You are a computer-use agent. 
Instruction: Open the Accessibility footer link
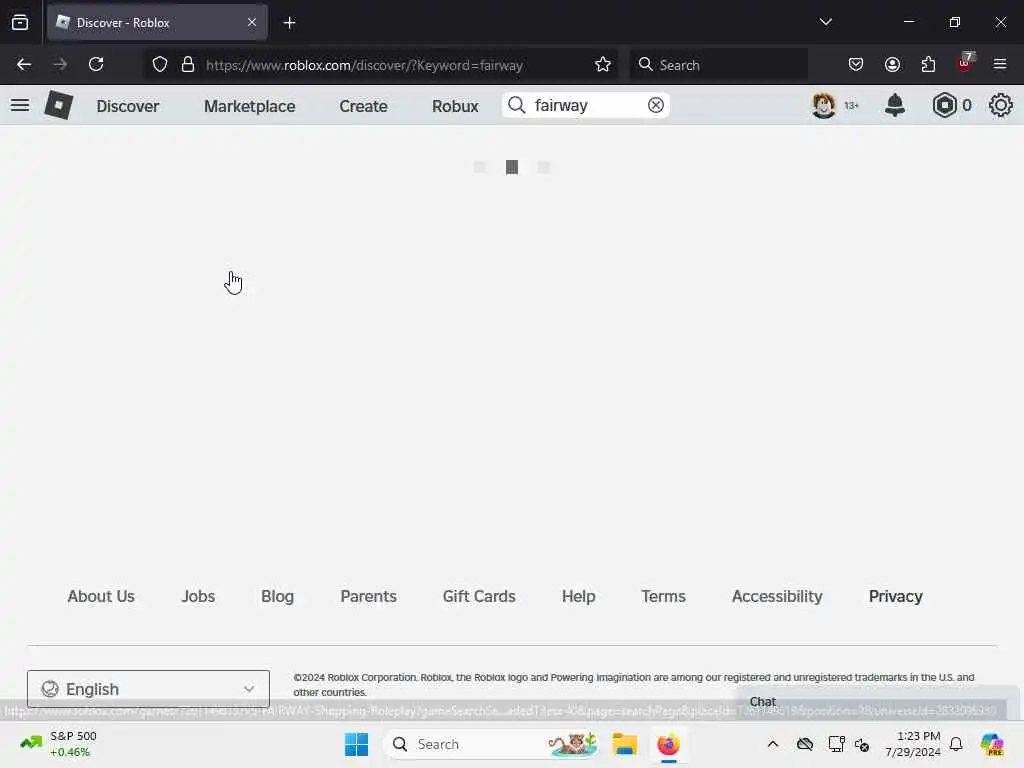(777, 596)
